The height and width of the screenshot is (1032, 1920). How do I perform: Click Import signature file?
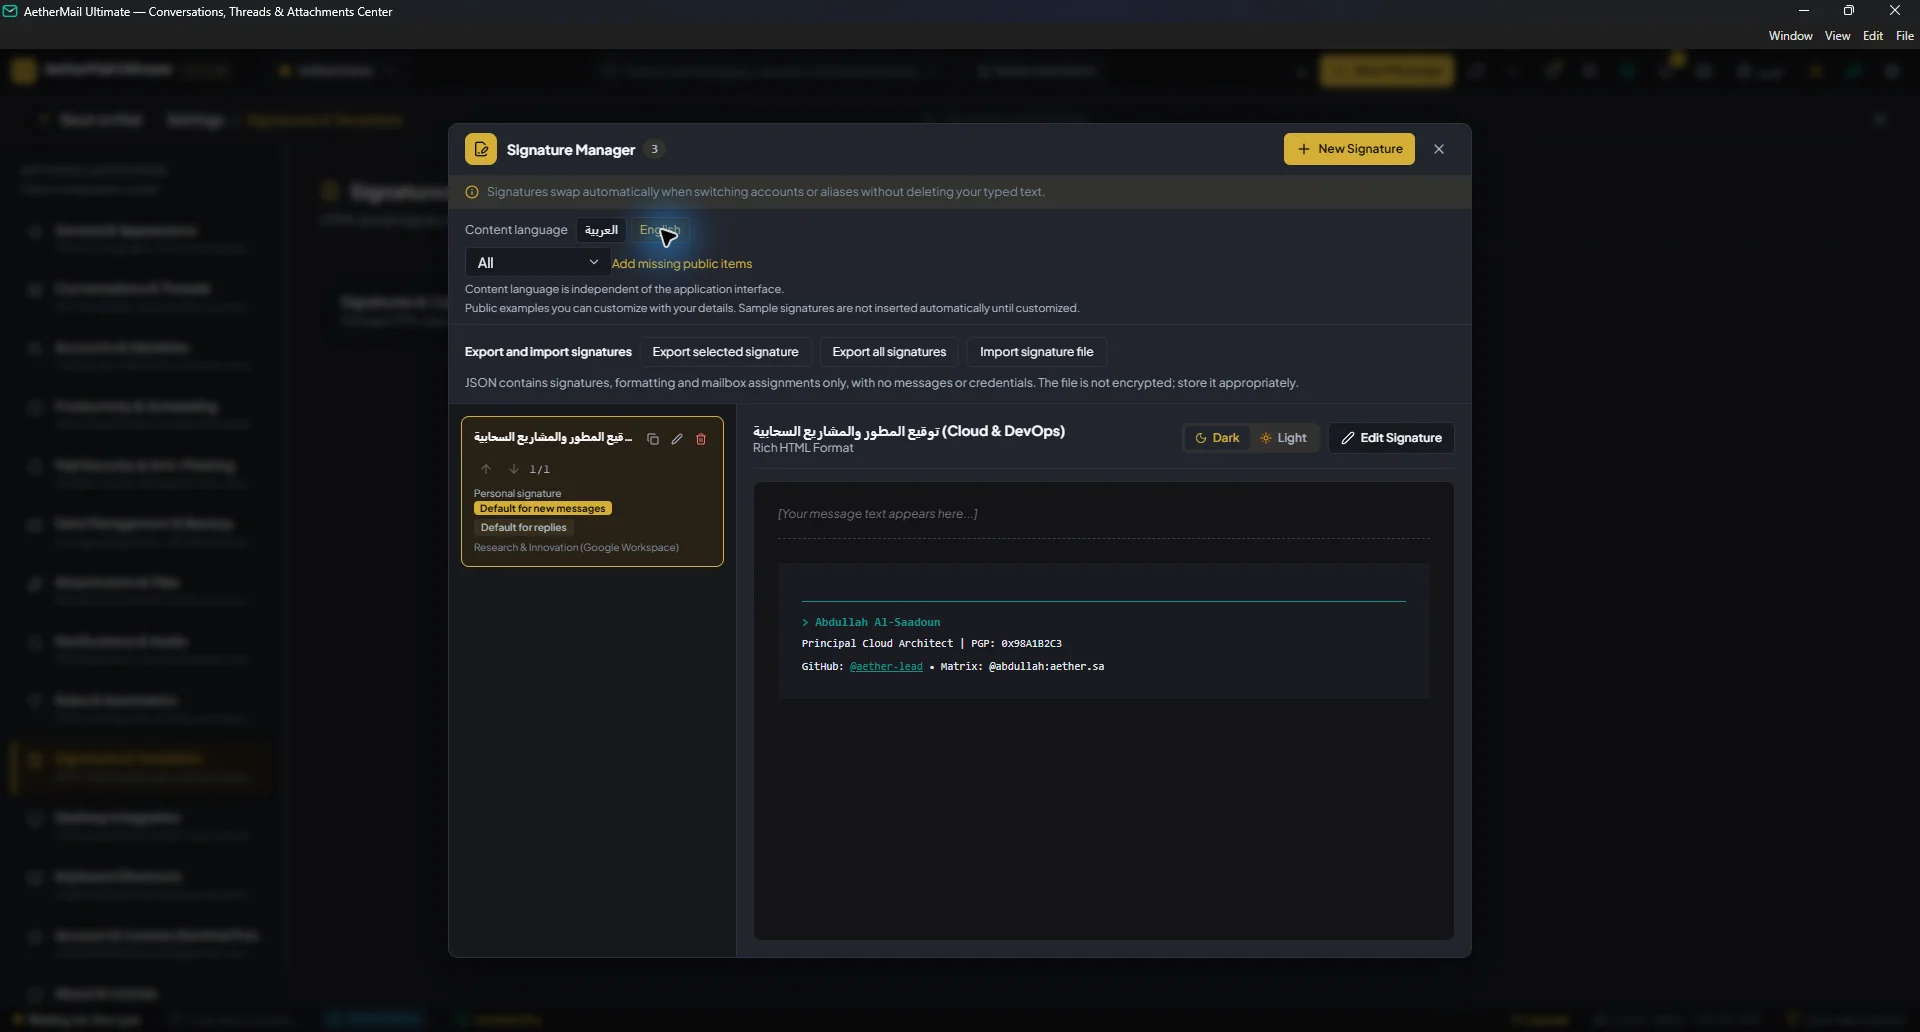[1036, 352]
